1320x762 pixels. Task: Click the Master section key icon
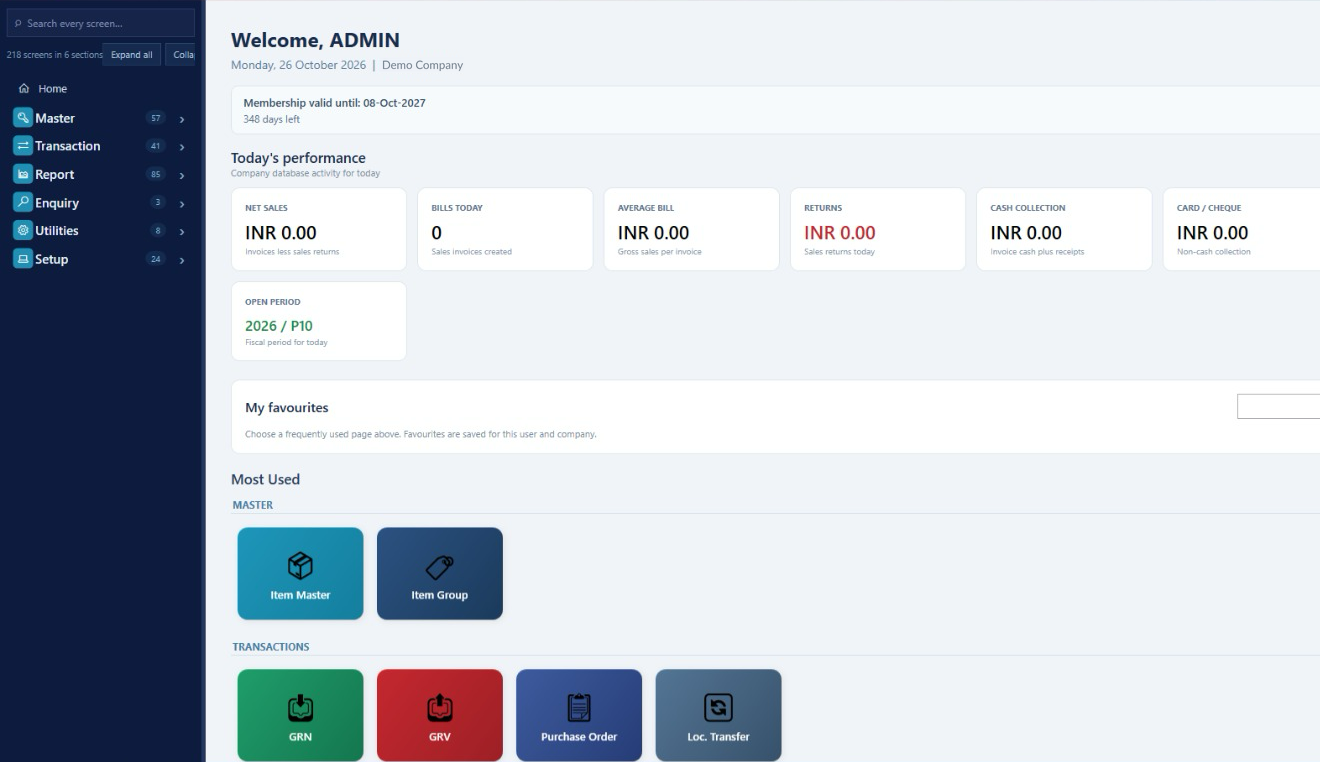click(22, 118)
